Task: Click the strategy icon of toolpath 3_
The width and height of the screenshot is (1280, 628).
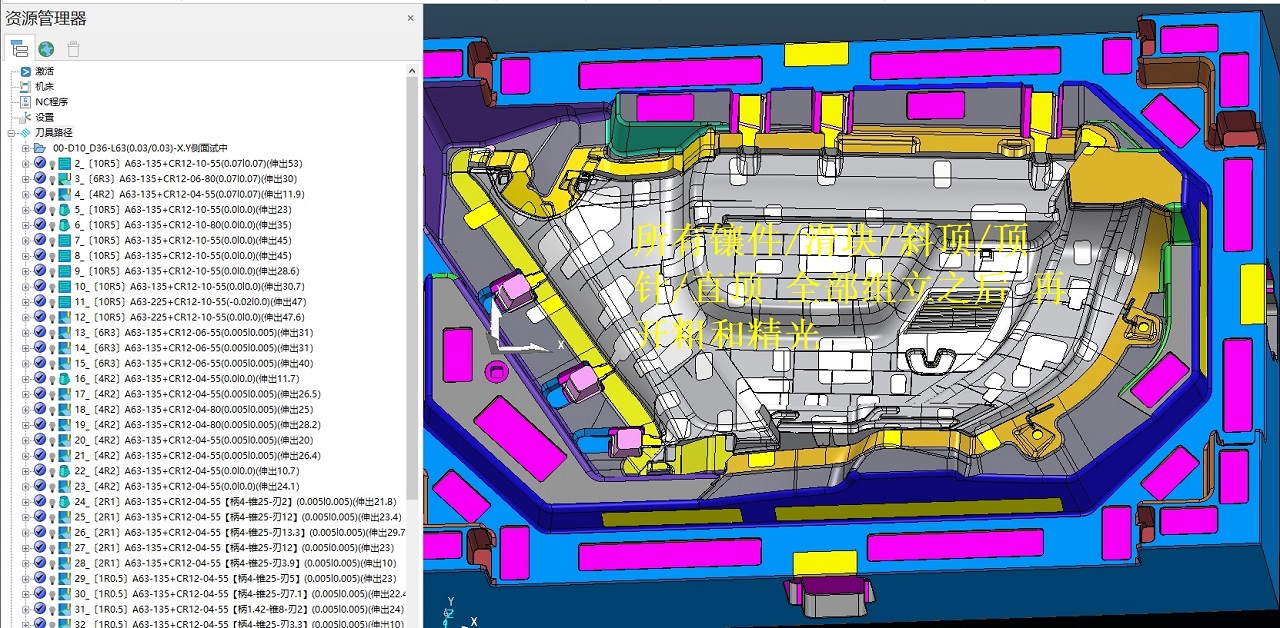Action: (65, 179)
